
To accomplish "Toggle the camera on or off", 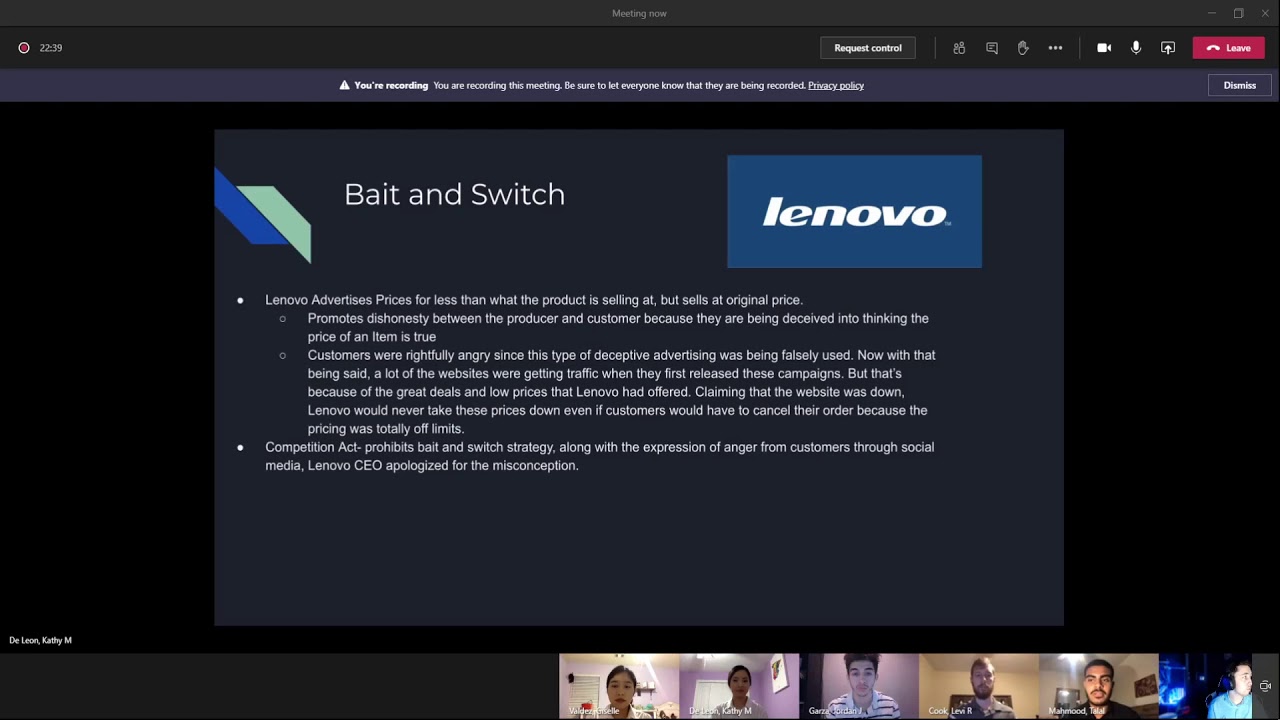I will pyautogui.click(x=1104, y=48).
